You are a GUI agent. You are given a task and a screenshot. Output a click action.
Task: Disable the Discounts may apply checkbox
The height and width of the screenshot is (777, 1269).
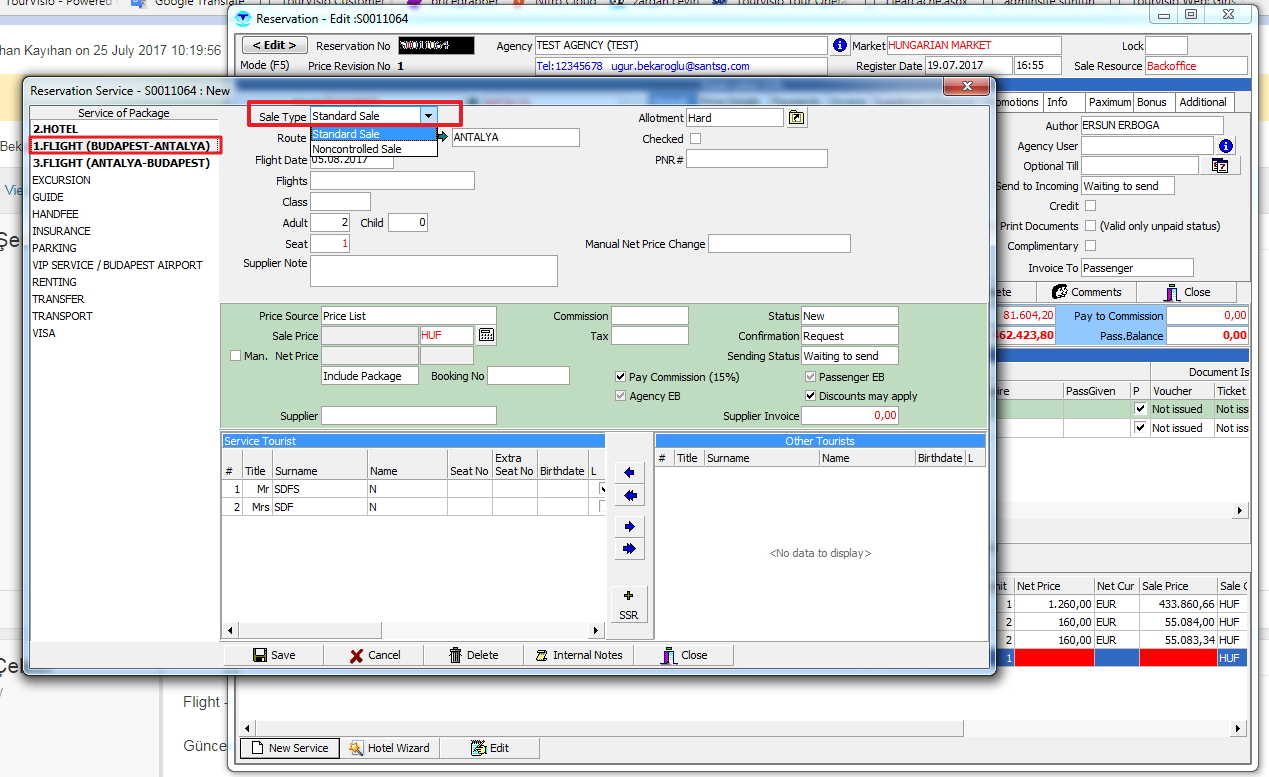(811, 396)
